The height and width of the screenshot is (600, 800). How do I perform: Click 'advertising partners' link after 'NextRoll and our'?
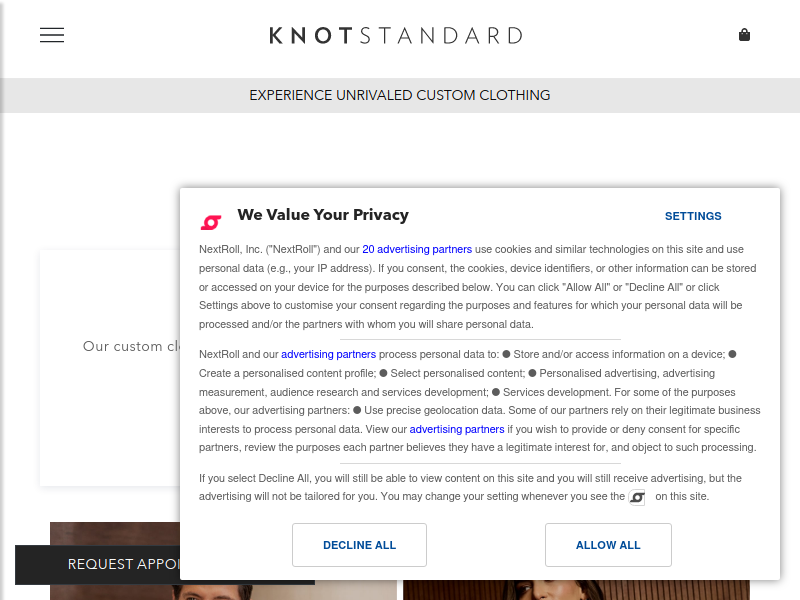pyautogui.click(x=328, y=354)
